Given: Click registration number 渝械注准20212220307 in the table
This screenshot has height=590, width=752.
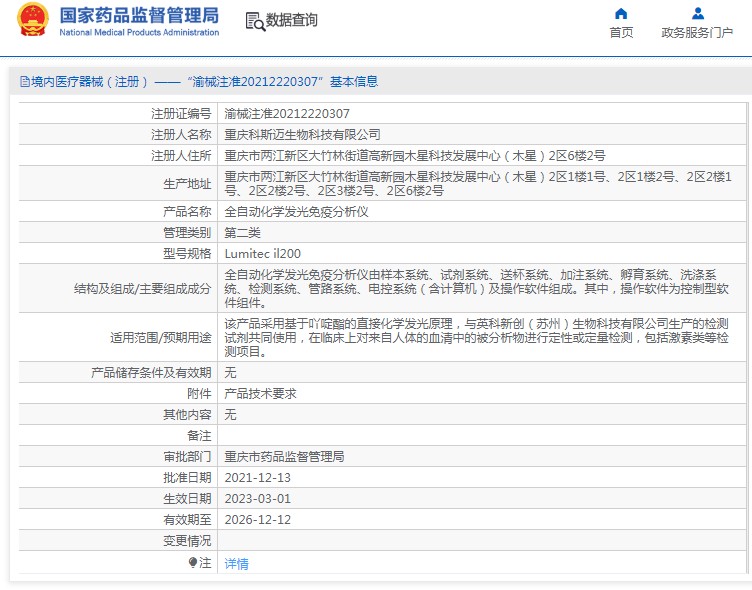Looking at the screenshot, I should pos(287,114).
